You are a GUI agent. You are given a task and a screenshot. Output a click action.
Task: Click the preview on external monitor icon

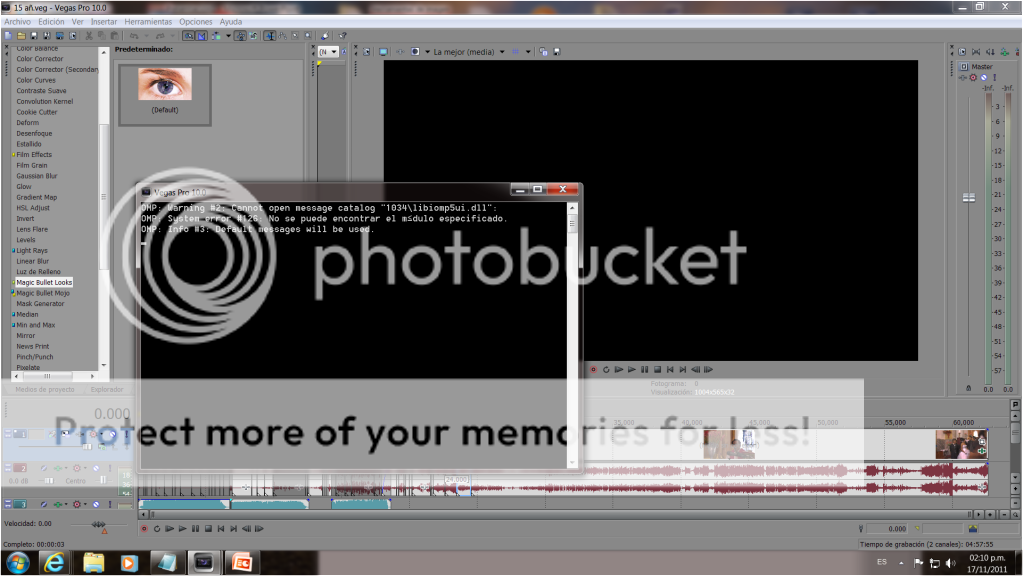point(383,52)
